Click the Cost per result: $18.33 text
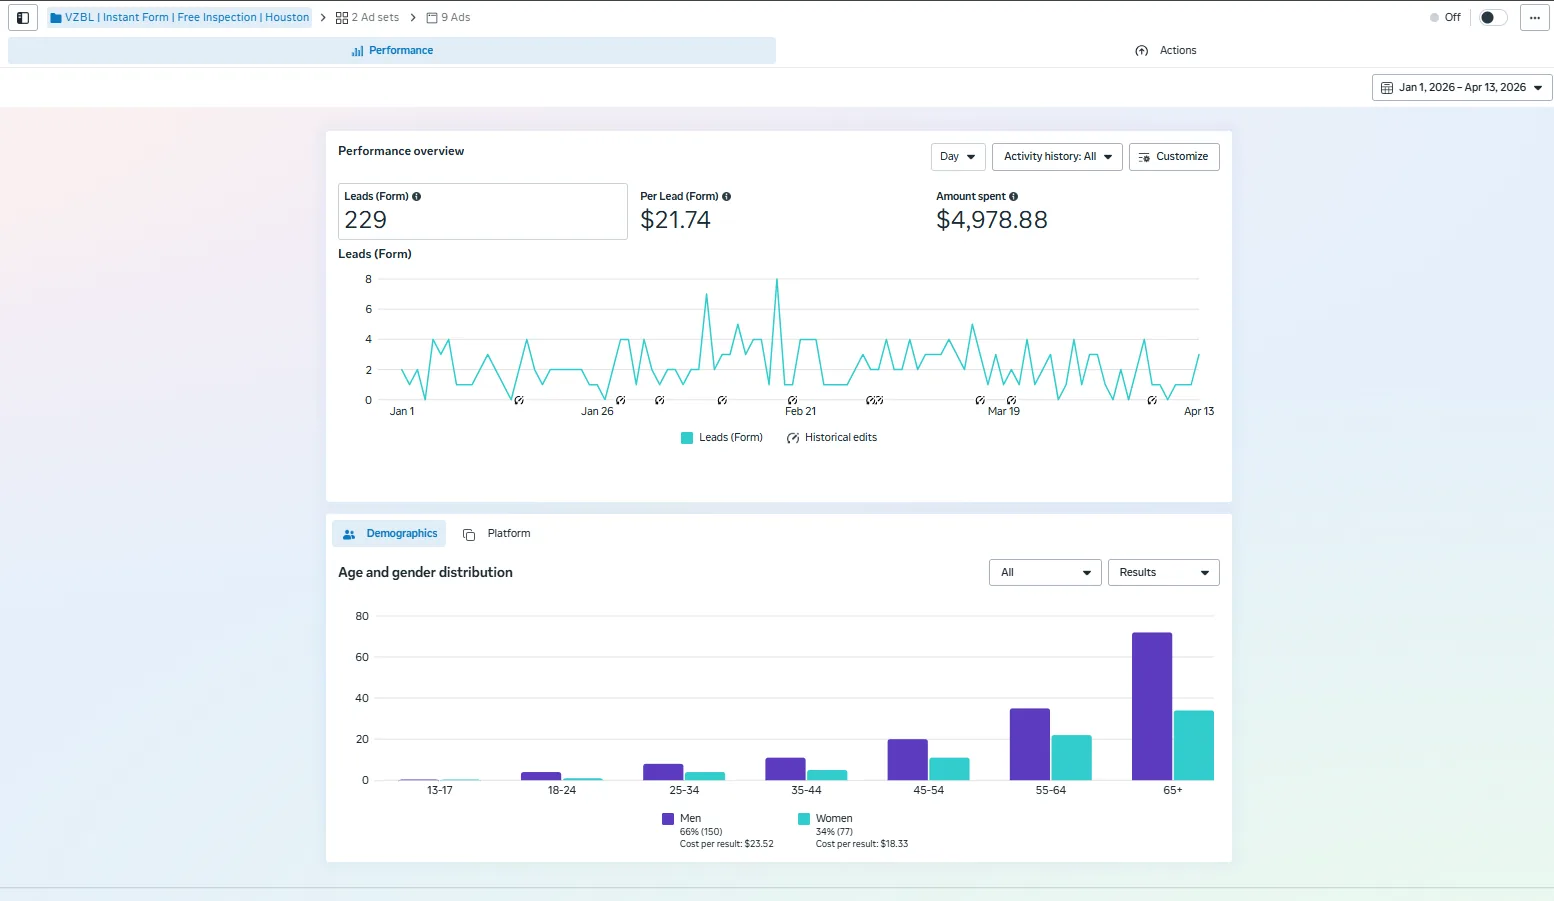Viewport: 1554px width, 901px height. [862, 844]
